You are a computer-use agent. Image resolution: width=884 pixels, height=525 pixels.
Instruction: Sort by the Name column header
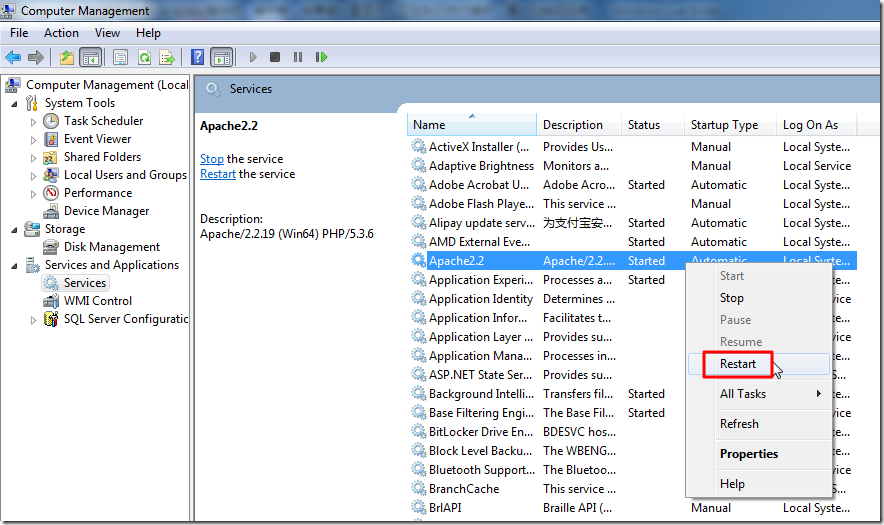click(472, 125)
